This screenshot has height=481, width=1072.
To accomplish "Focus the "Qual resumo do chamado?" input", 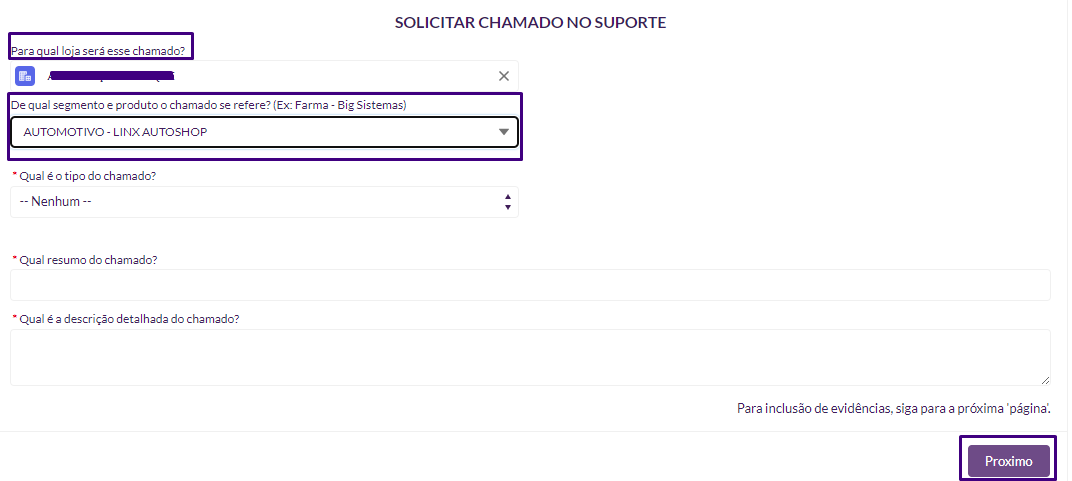I will point(530,285).
